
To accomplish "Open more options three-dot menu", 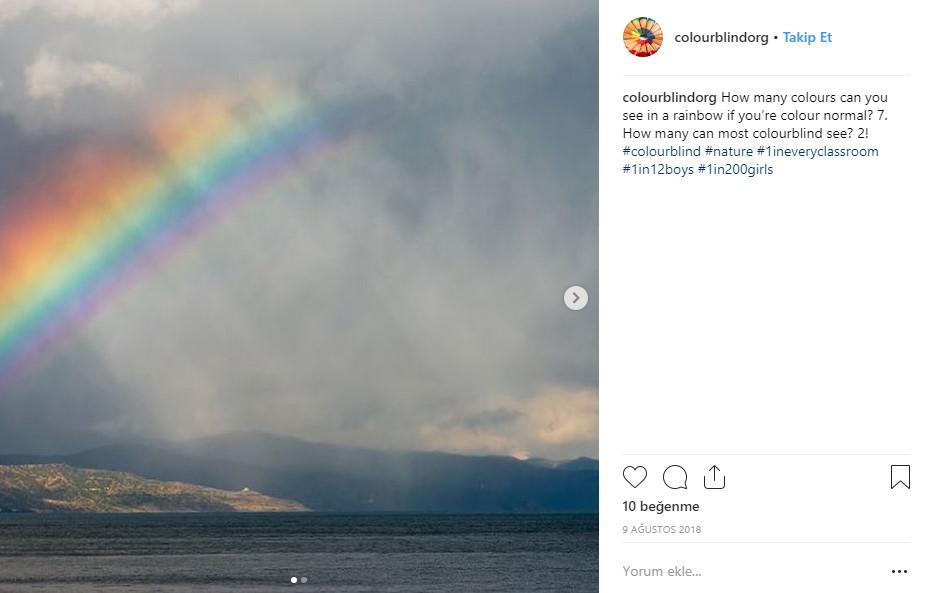I will 899,571.
